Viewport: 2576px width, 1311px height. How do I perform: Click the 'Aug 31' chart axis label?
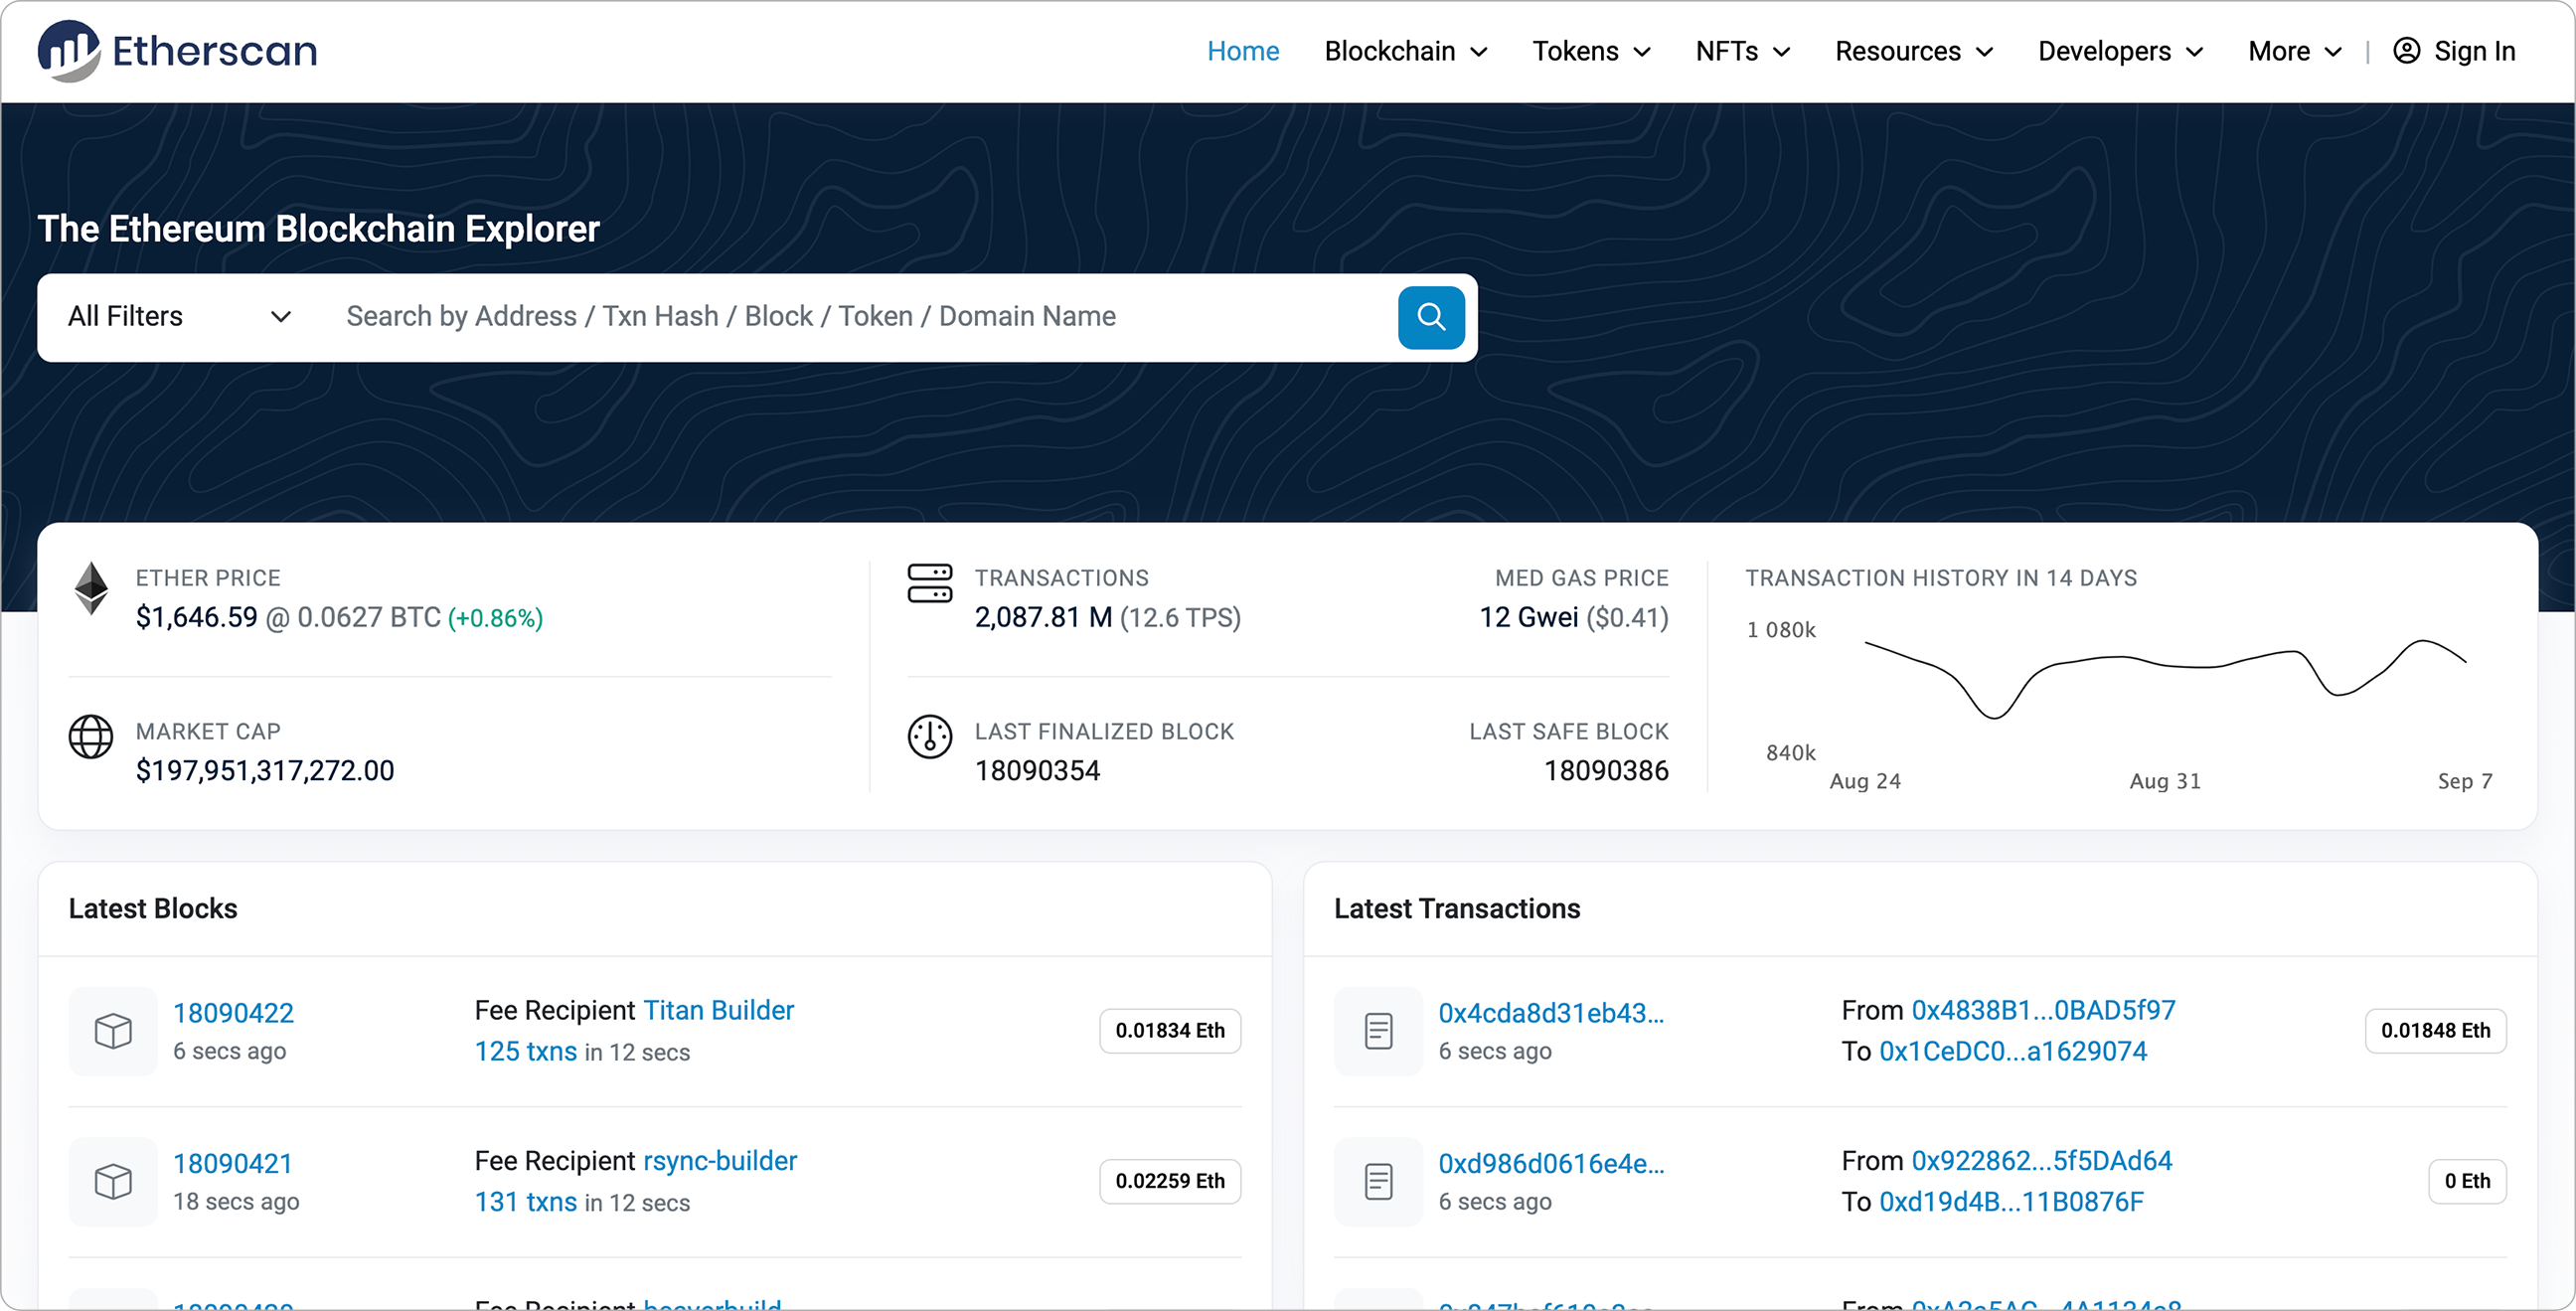2165,782
